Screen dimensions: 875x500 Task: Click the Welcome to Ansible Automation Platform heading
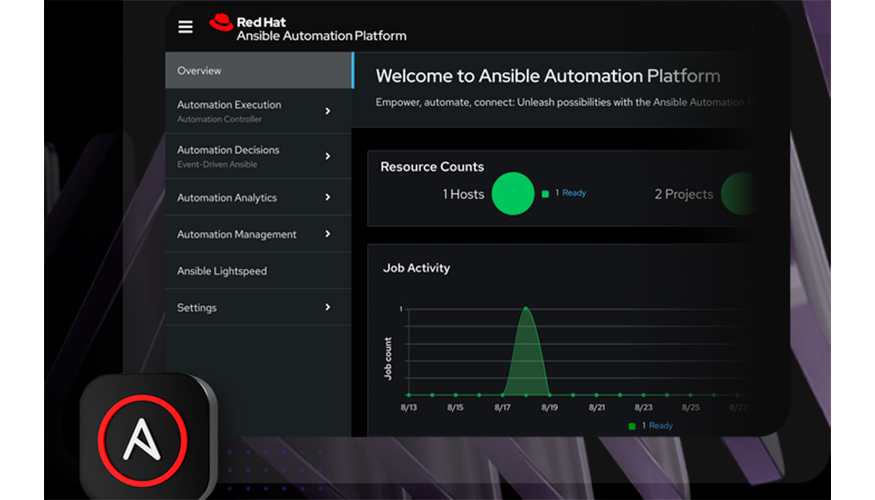[547, 76]
